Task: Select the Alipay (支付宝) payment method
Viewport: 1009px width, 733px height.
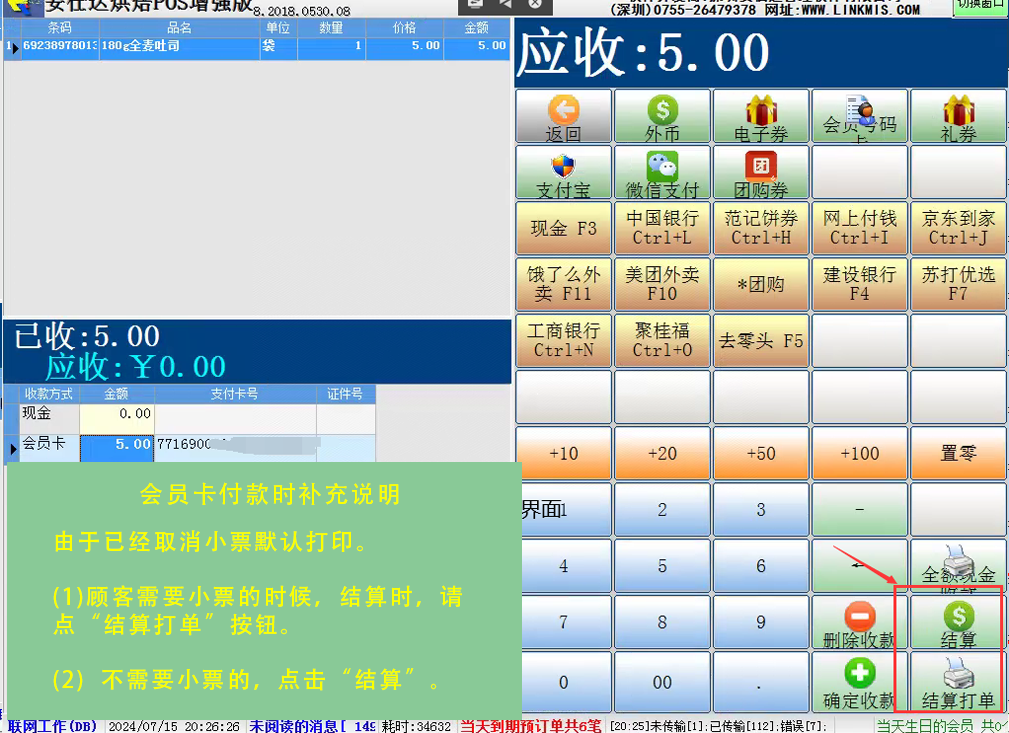Action: tap(562, 172)
